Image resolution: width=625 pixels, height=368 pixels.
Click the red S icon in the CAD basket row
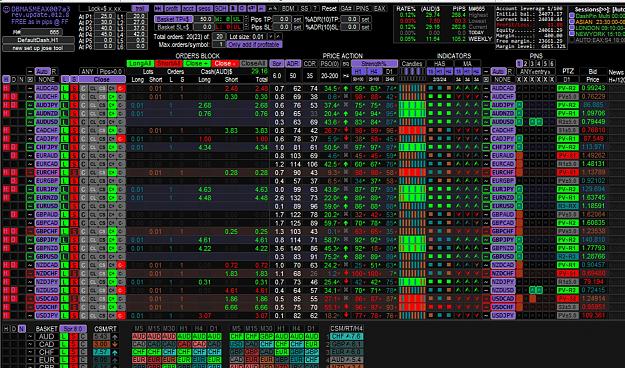coord(73,344)
